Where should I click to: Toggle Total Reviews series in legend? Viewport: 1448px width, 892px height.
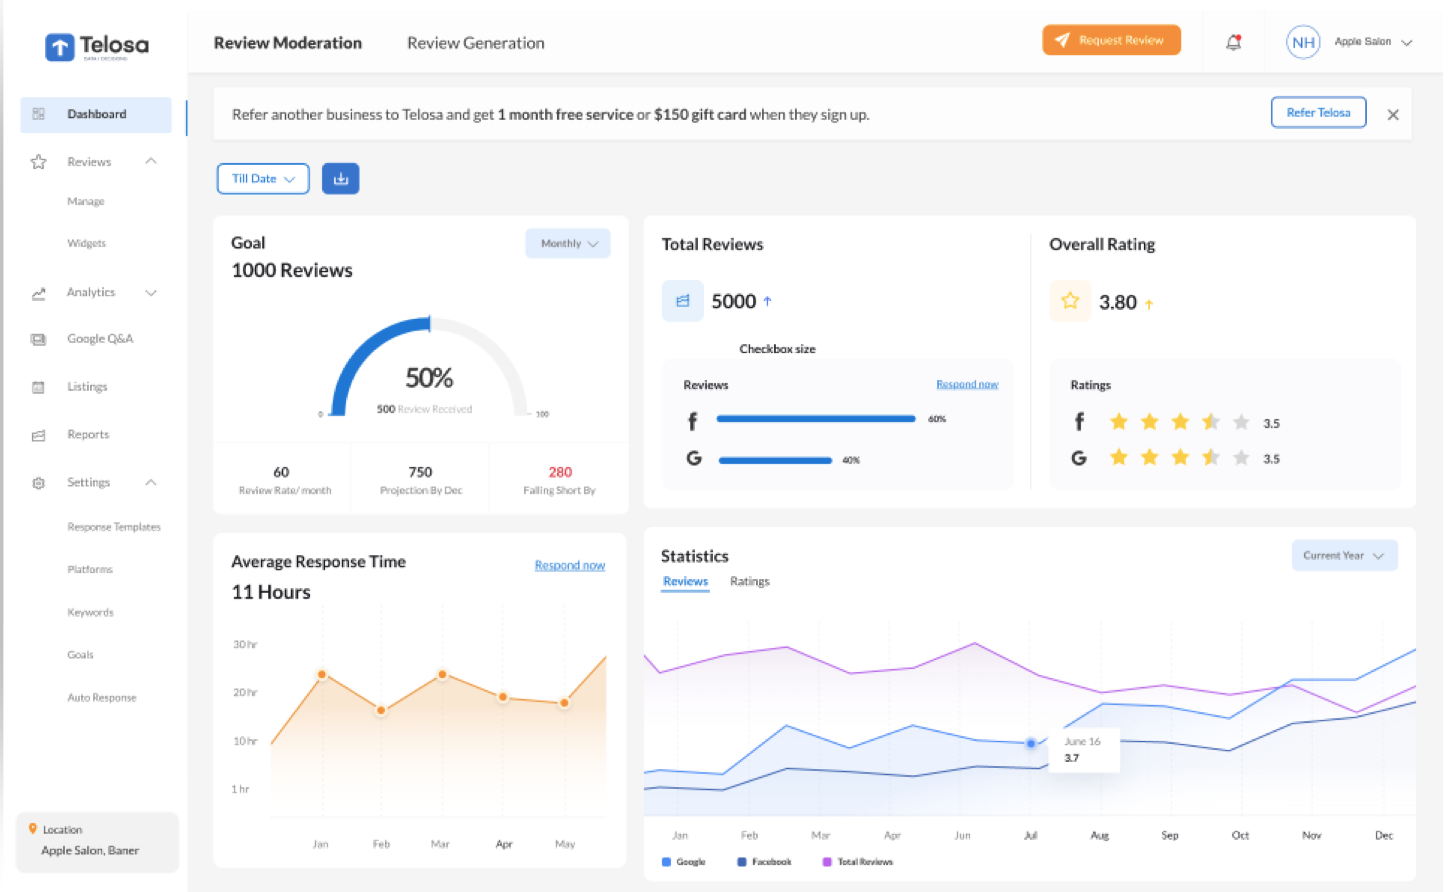click(x=857, y=861)
